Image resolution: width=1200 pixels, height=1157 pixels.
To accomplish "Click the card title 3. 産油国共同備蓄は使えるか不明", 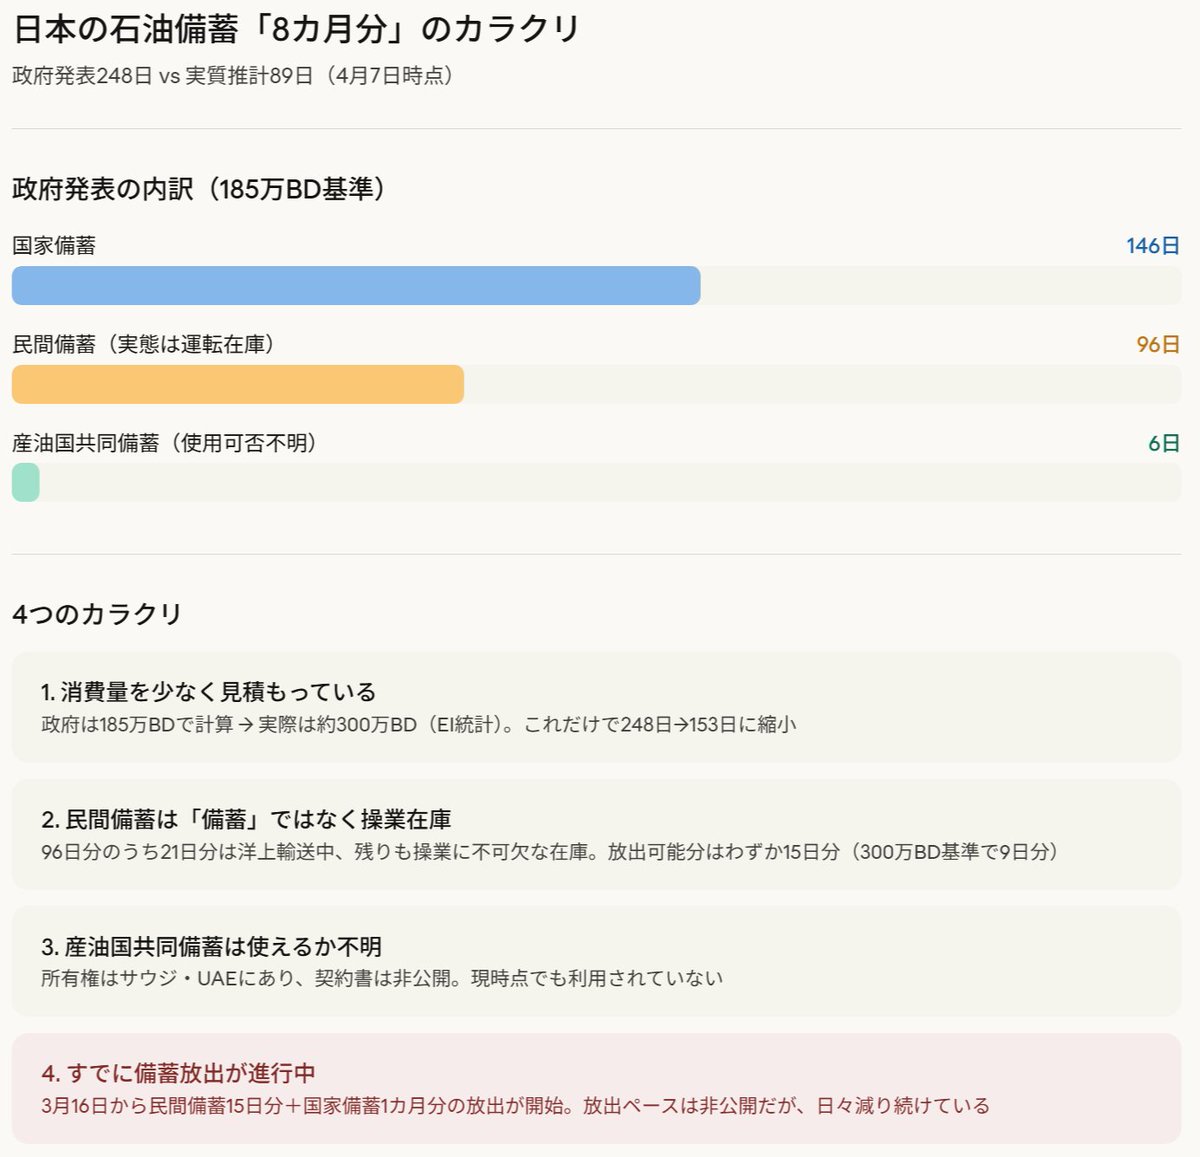I will pyautogui.click(x=211, y=947).
